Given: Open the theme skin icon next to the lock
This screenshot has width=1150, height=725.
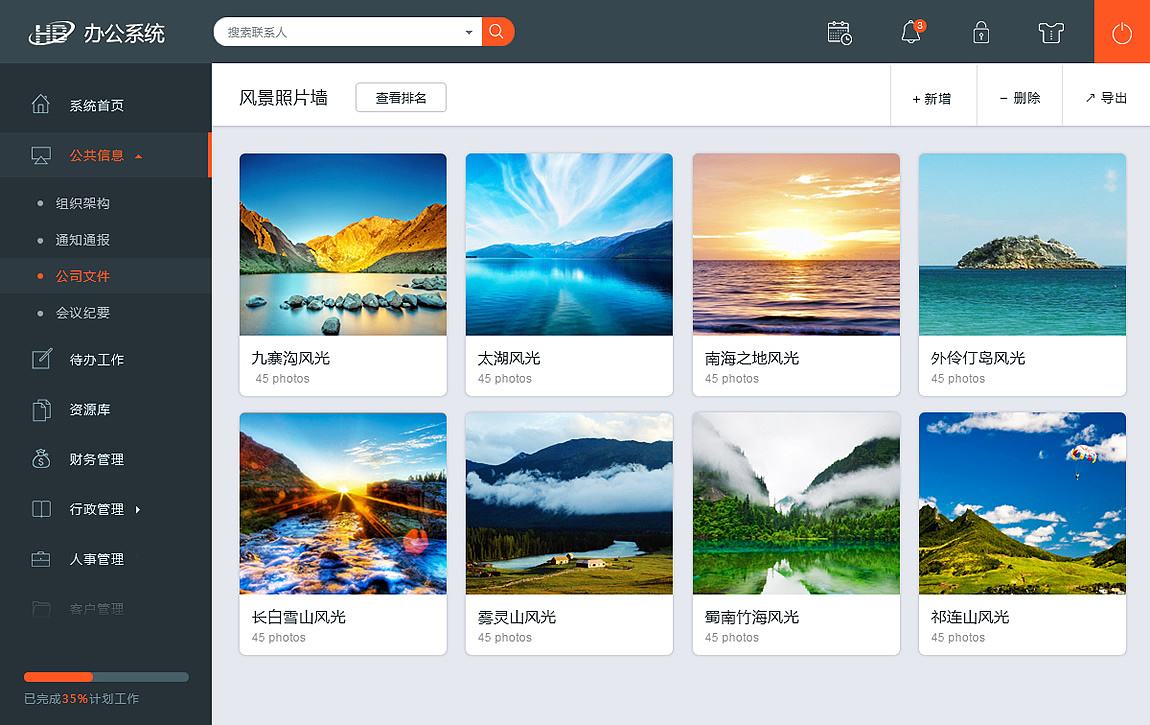Looking at the screenshot, I should (x=1050, y=33).
